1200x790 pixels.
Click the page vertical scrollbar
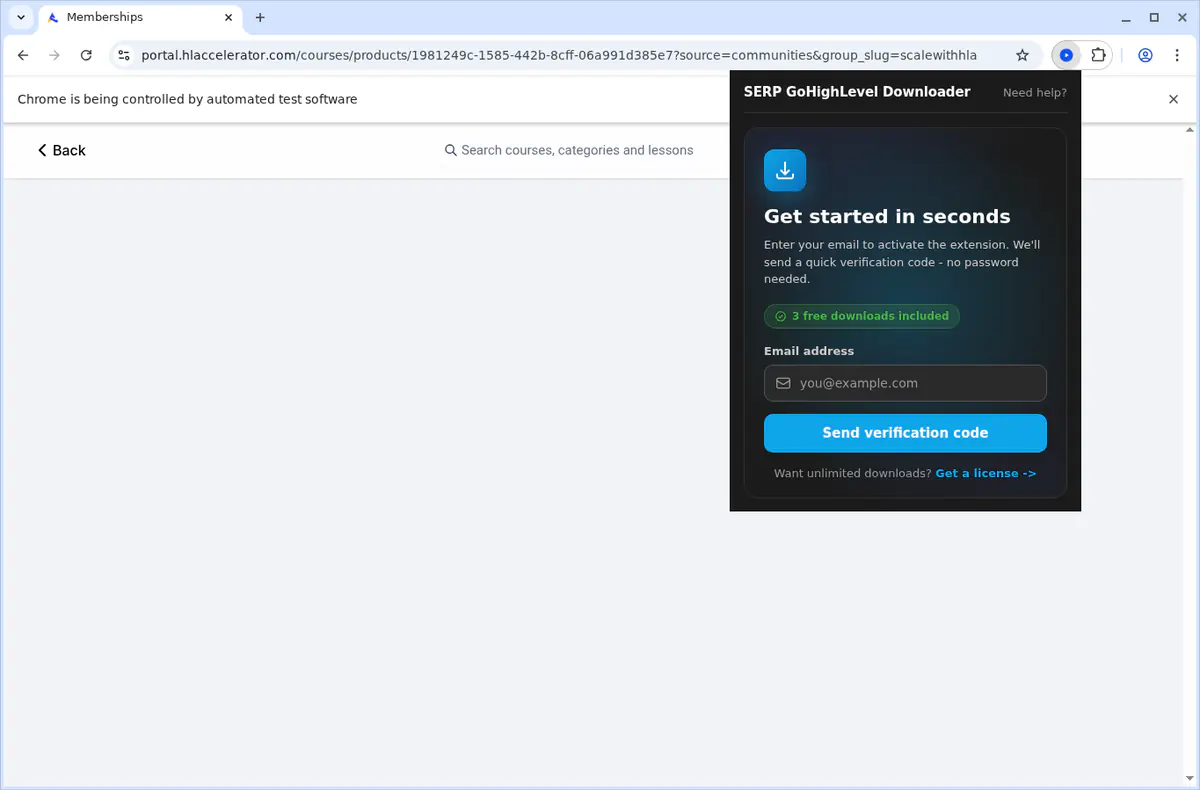(1191, 455)
